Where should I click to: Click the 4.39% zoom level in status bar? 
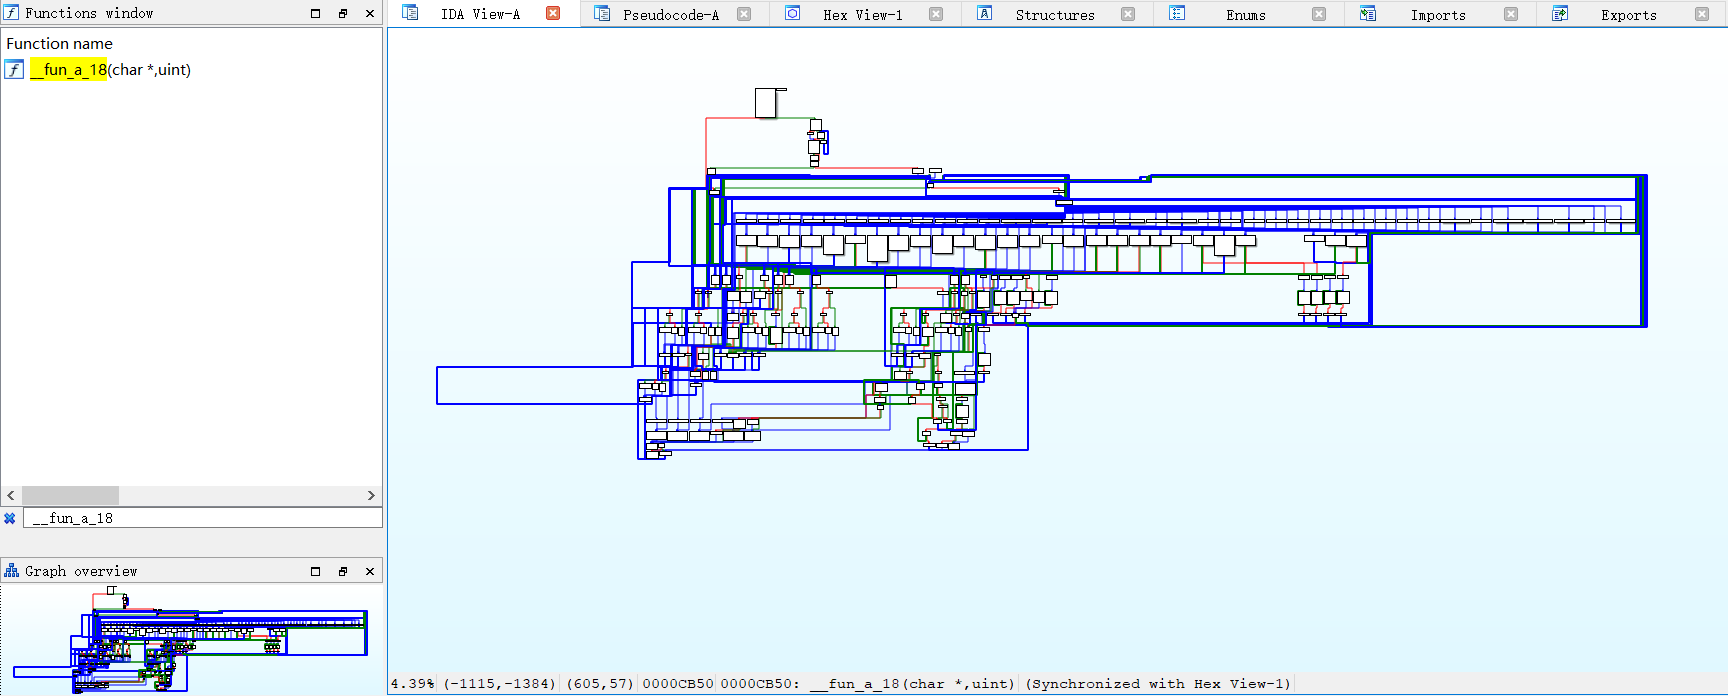pos(413,684)
